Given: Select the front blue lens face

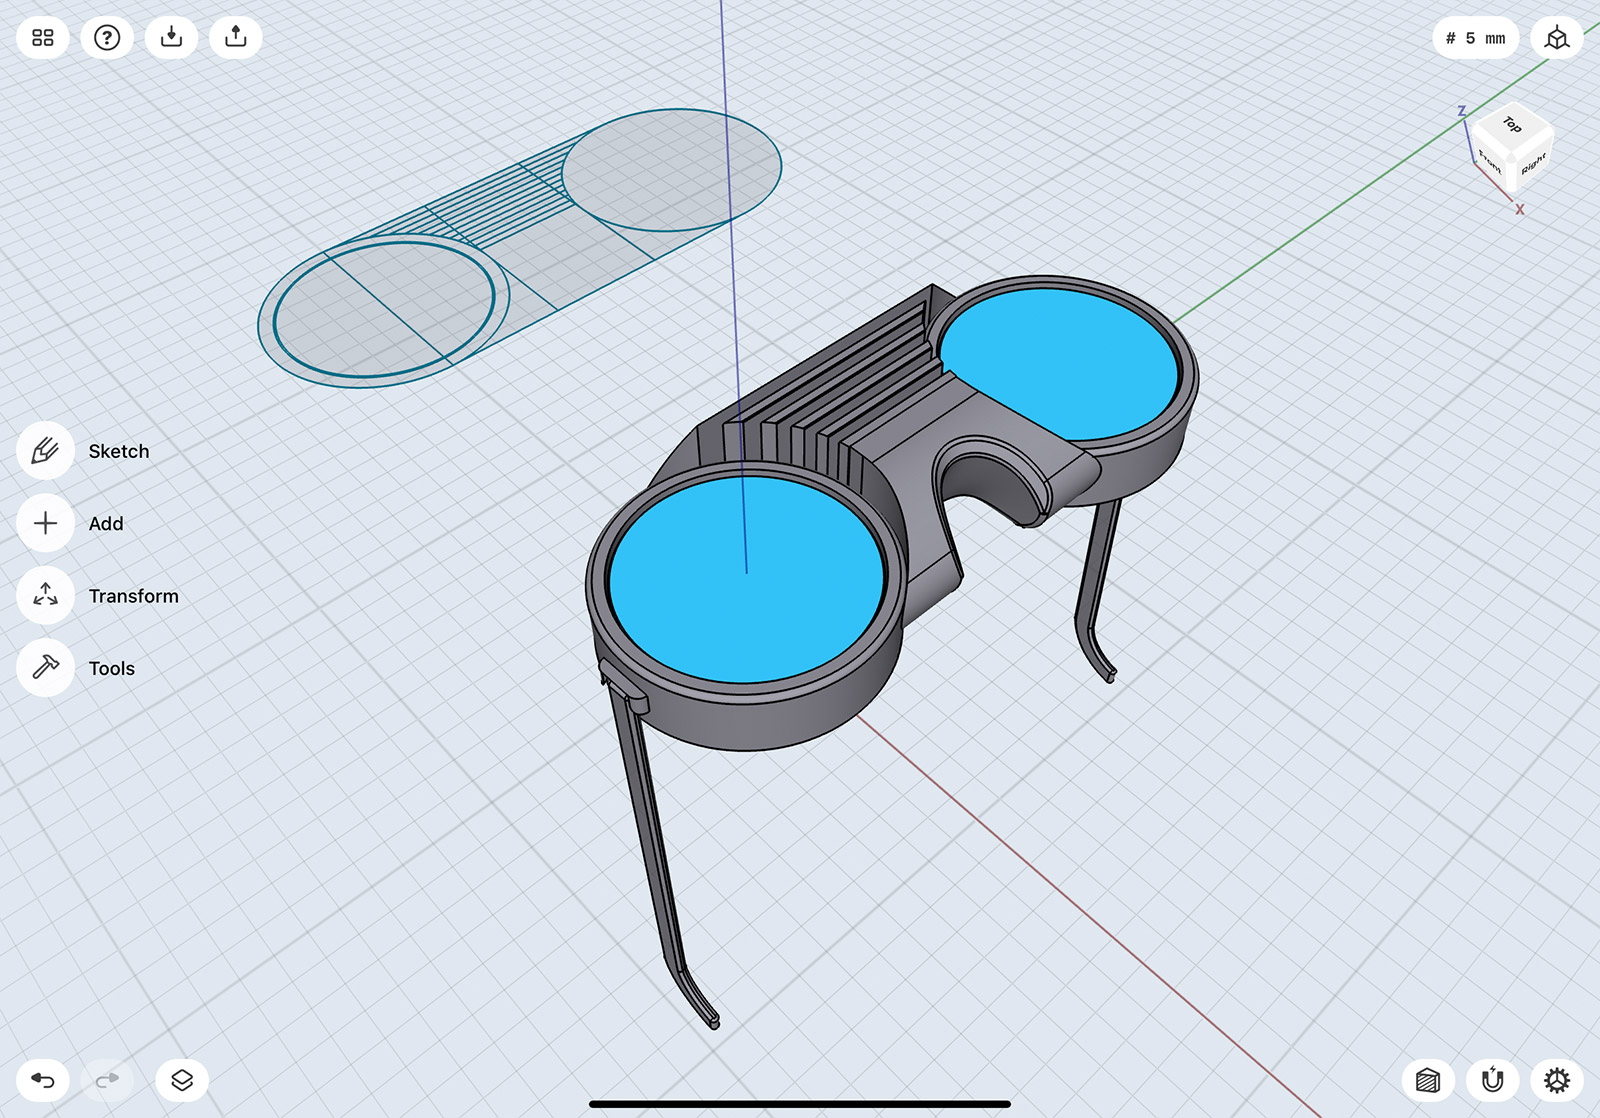Looking at the screenshot, I should (x=747, y=579).
